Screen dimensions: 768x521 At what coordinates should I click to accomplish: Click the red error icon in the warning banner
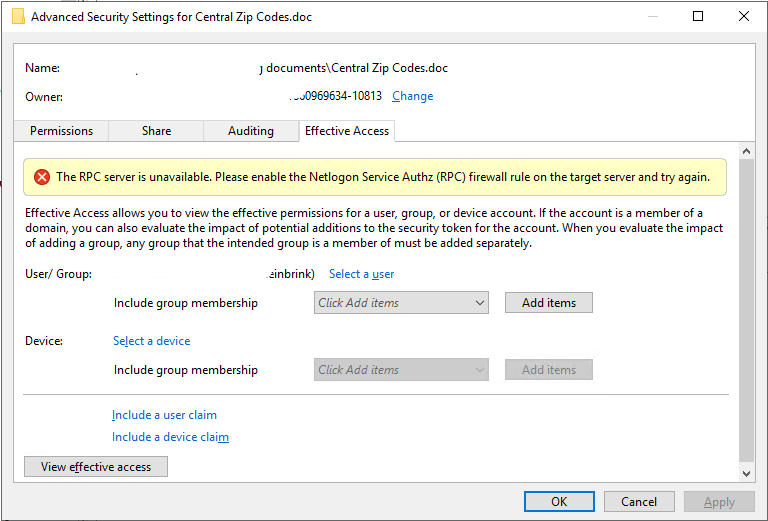[x=42, y=177]
